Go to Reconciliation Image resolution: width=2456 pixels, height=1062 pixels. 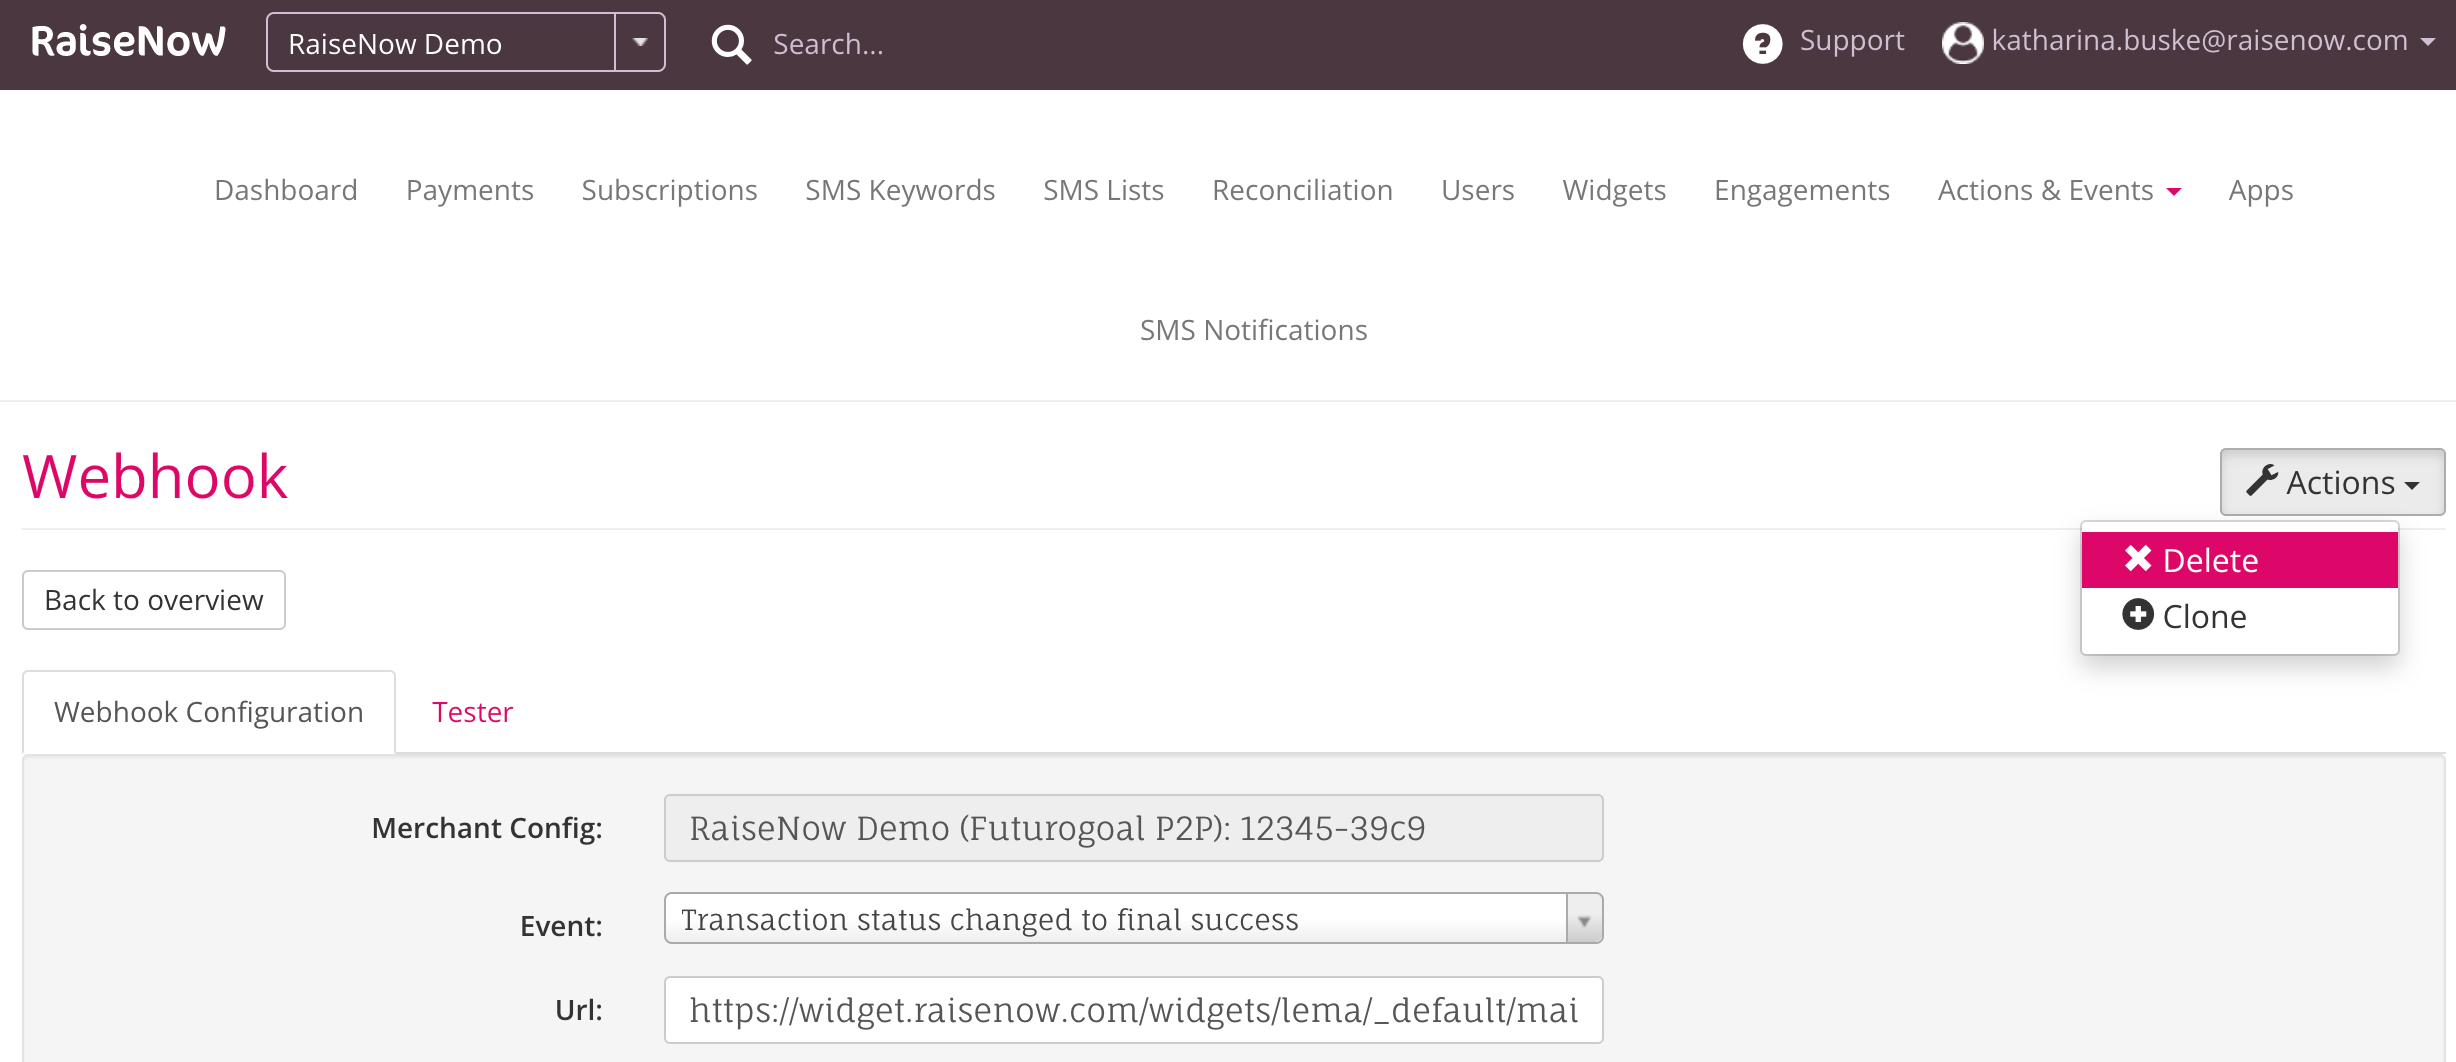click(1303, 190)
